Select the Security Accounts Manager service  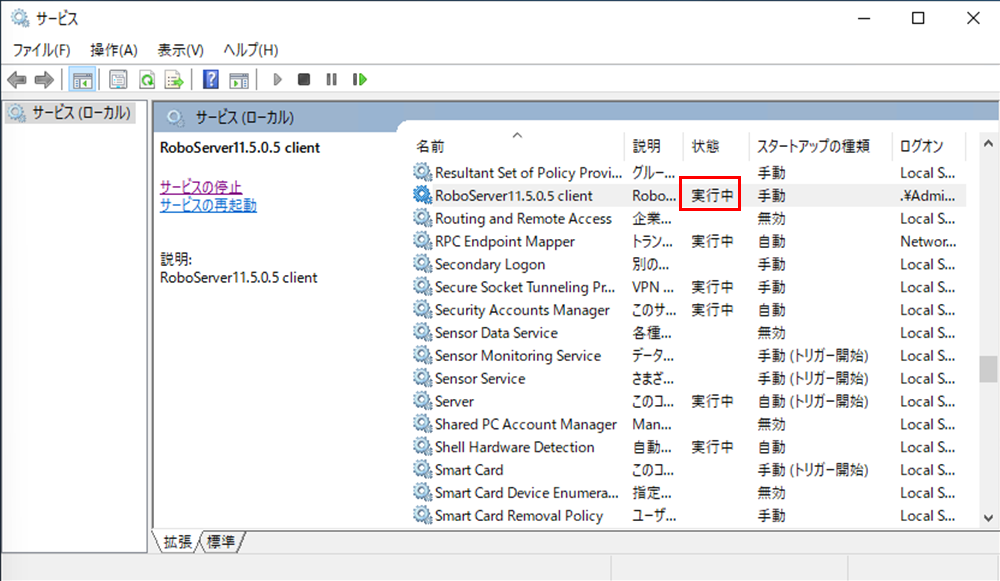click(522, 310)
